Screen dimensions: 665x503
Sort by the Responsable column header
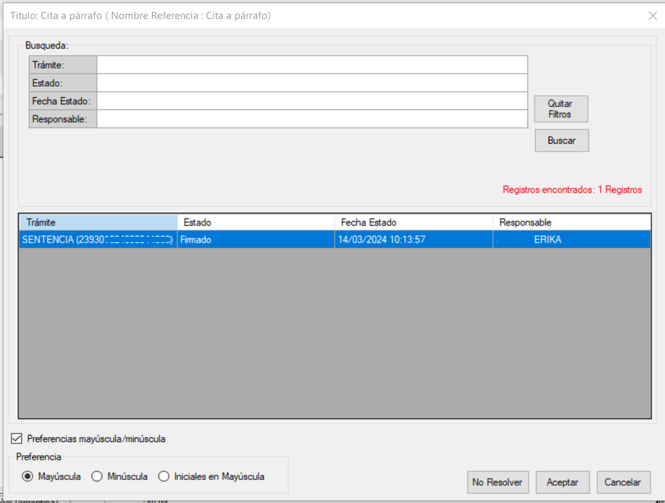tap(571, 222)
